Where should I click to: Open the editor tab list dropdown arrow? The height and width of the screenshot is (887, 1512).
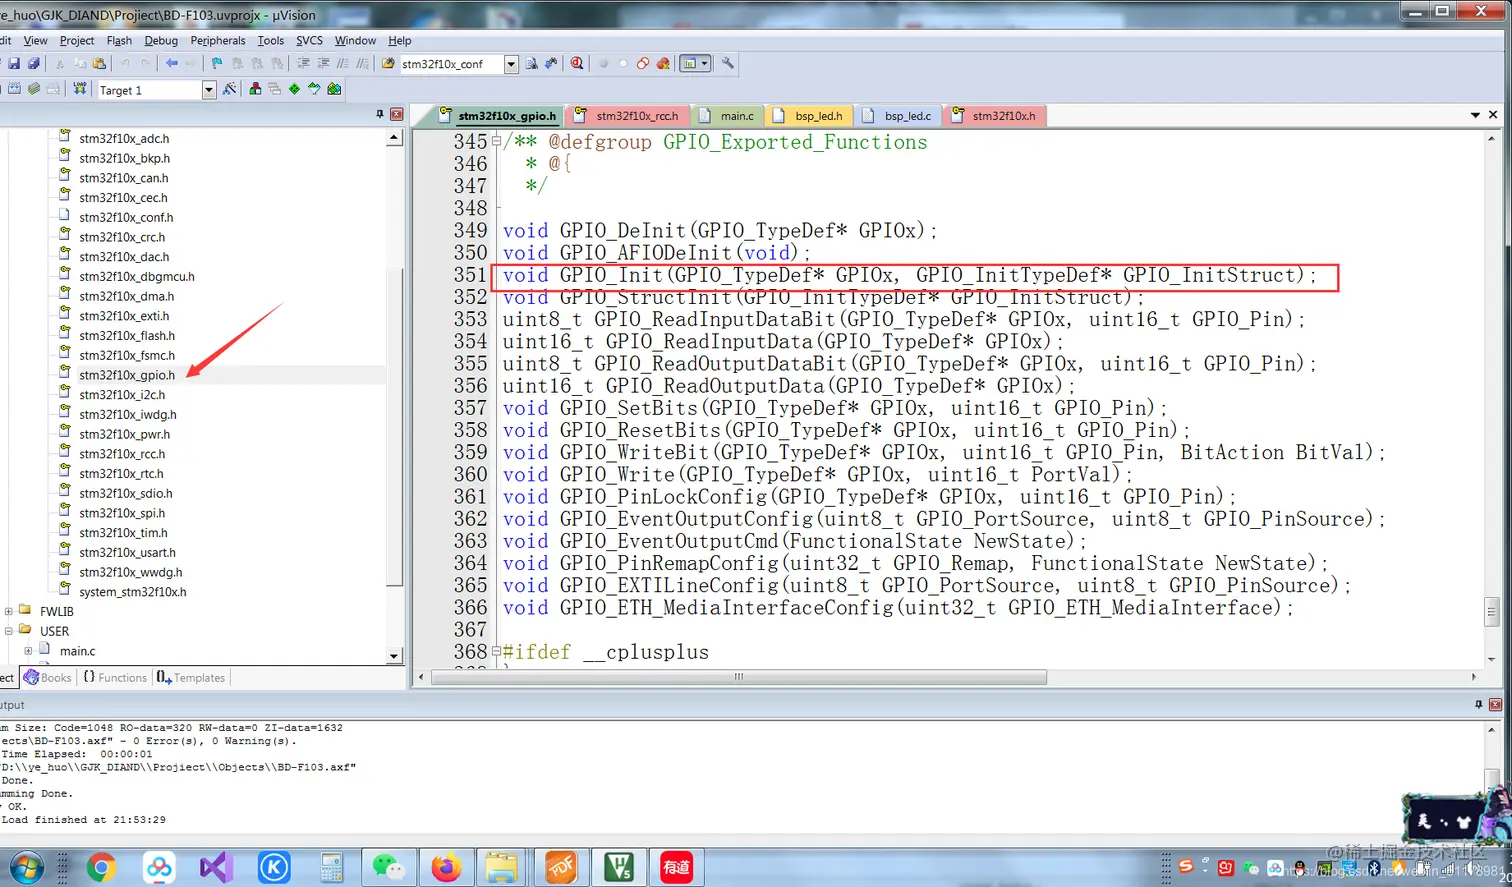pyautogui.click(x=1475, y=115)
